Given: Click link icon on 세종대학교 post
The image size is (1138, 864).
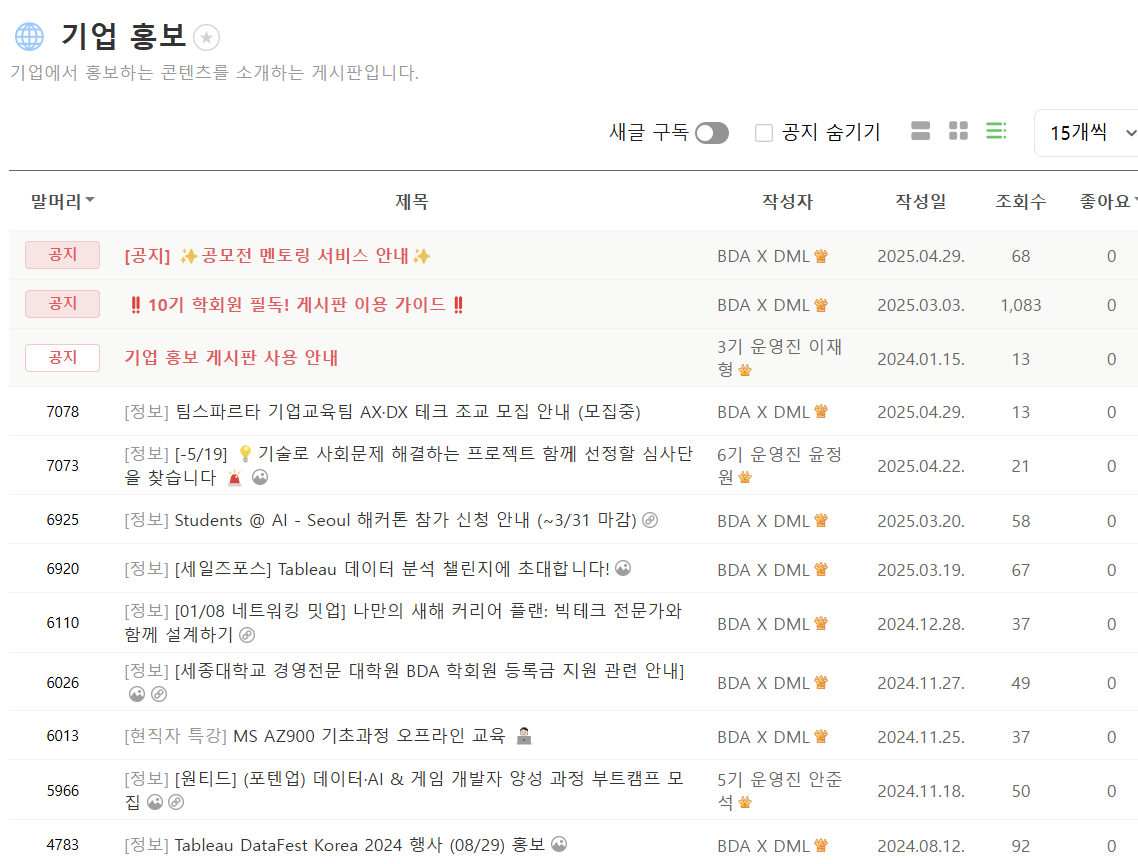Looking at the screenshot, I should tap(159, 694).
